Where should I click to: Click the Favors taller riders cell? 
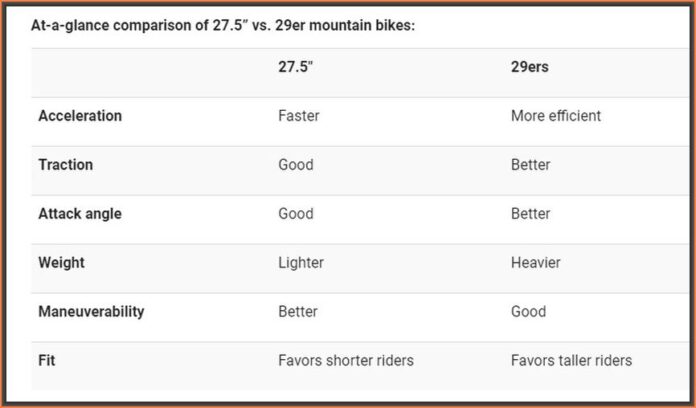click(x=571, y=360)
